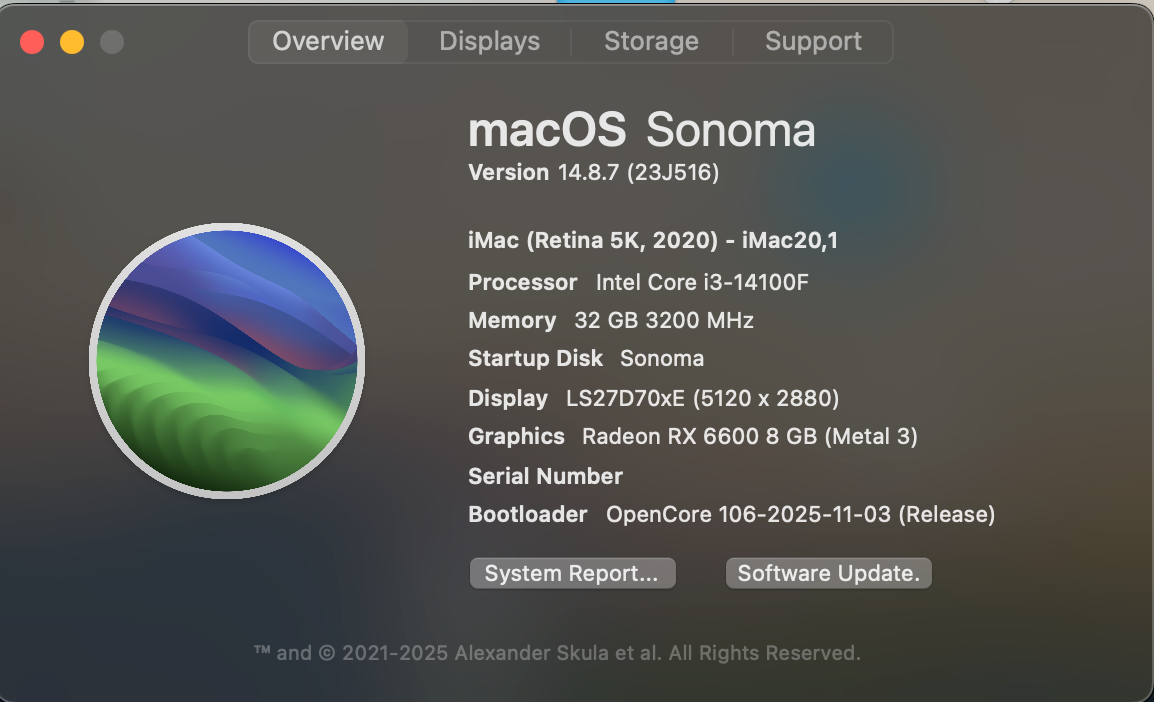
Task: Click the greyed-out zoom window button
Action: [112, 42]
